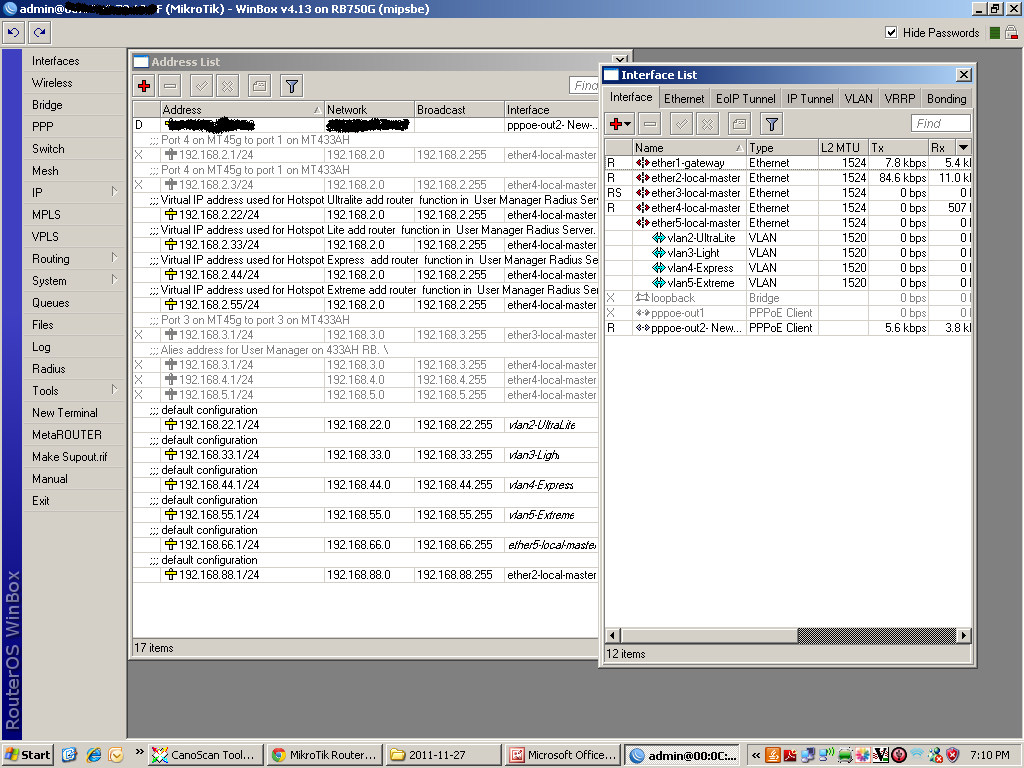This screenshot has width=1024, height=768.
Task: Select address 192.168.2.22/24 row
Action: (x=366, y=215)
